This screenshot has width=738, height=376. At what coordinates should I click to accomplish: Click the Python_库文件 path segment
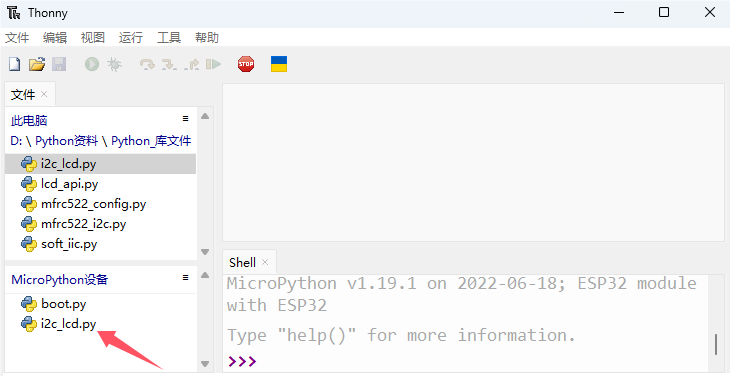tap(151, 141)
